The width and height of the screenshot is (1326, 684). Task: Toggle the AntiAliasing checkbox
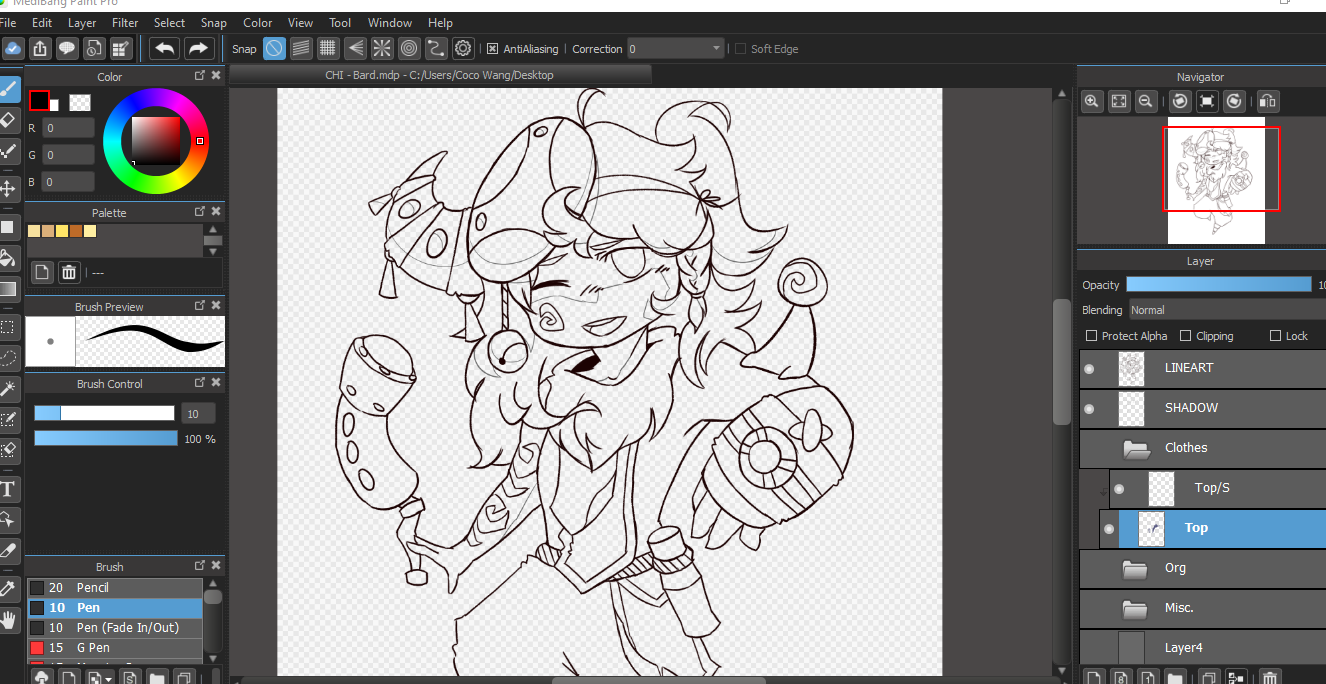493,49
